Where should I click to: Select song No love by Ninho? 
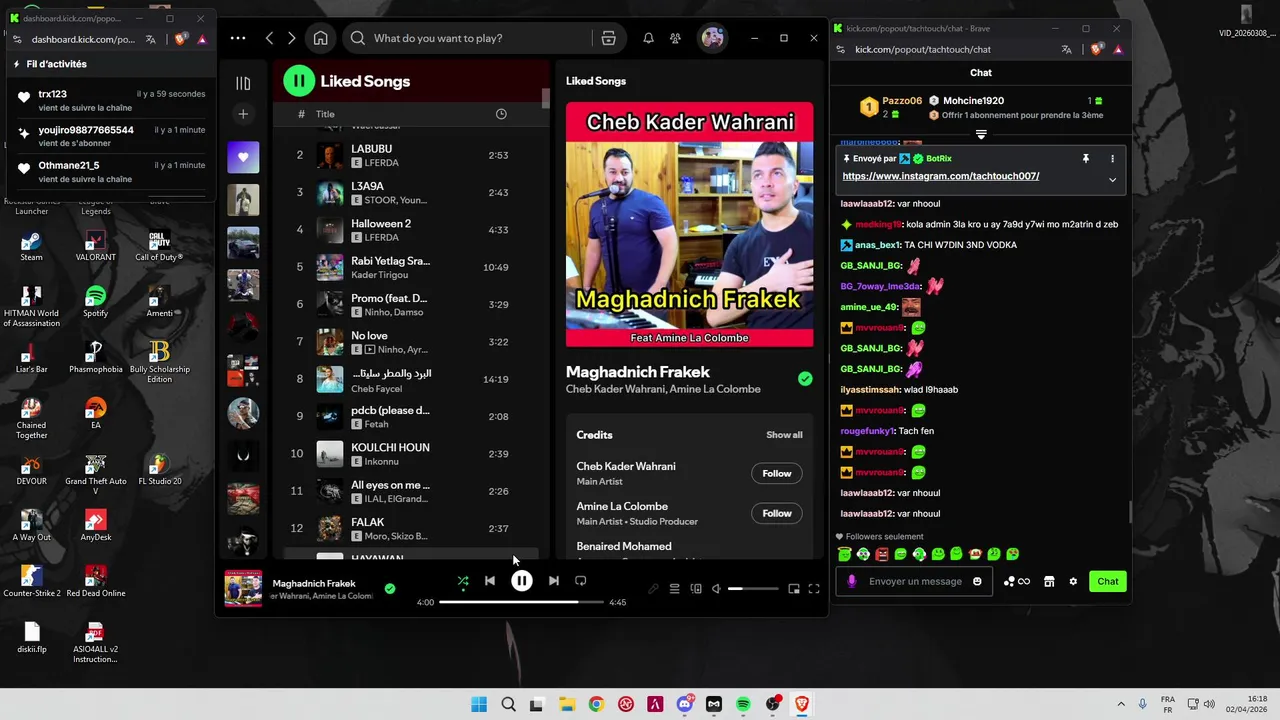pos(412,342)
